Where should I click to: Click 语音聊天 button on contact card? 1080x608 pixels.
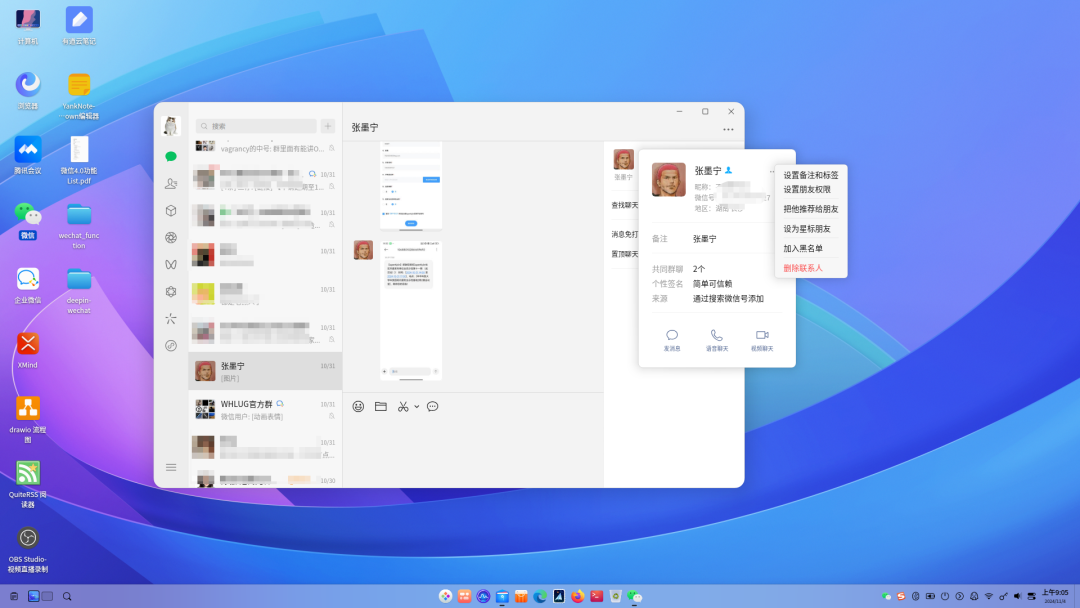[716, 340]
